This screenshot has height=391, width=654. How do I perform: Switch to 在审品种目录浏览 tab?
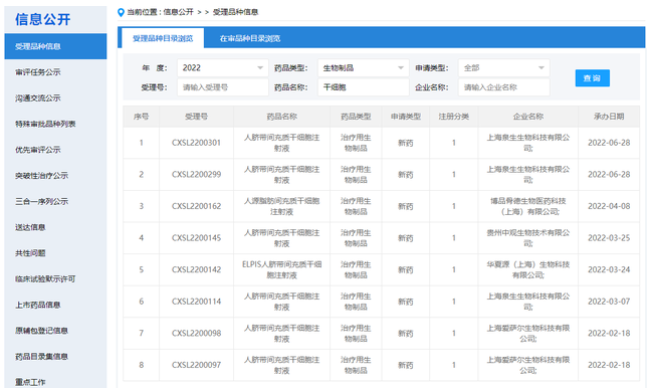point(250,38)
